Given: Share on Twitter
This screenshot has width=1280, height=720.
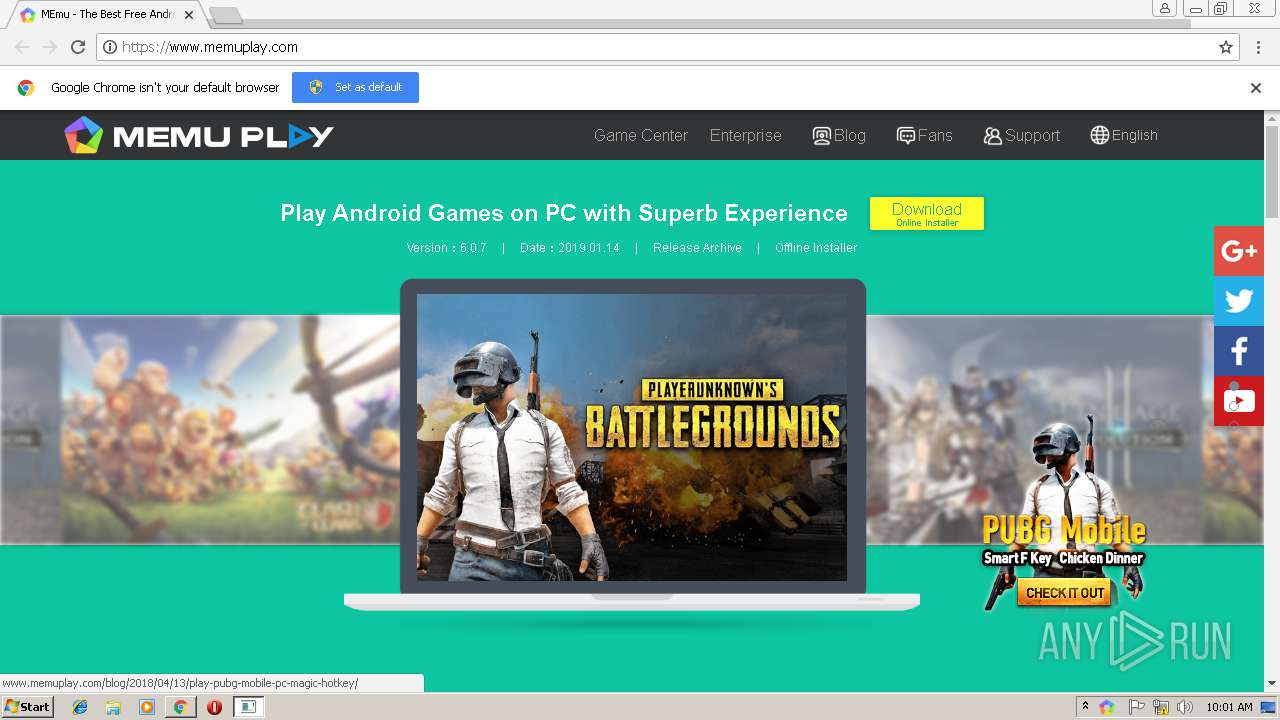Looking at the screenshot, I should pos(1239,301).
